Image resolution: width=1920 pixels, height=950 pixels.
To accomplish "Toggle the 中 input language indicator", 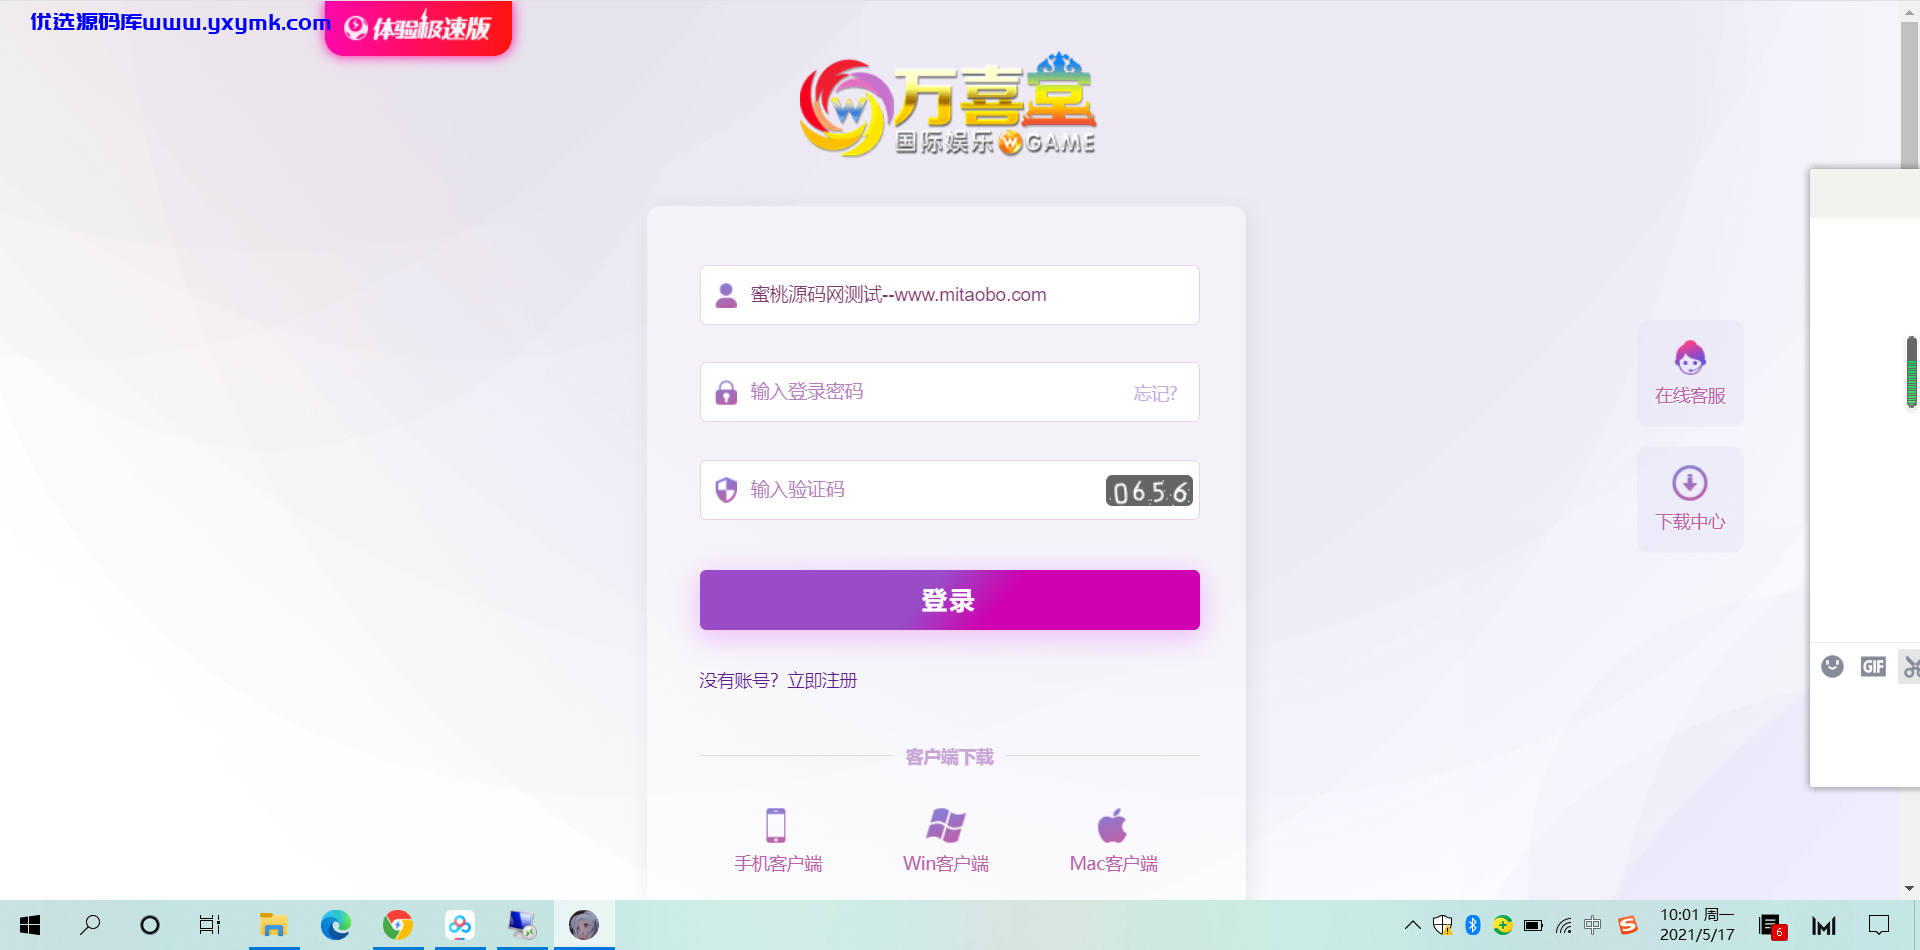I will [1593, 925].
